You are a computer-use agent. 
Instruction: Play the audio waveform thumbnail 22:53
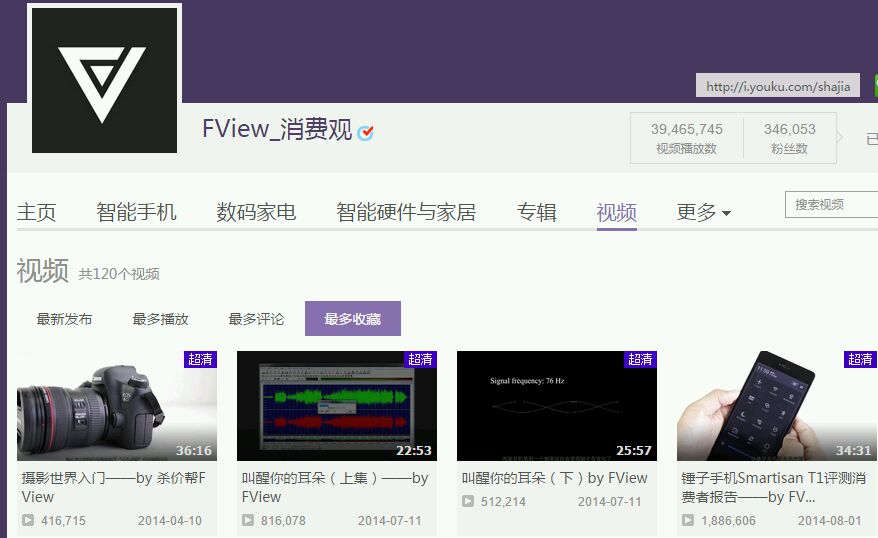point(337,406)
